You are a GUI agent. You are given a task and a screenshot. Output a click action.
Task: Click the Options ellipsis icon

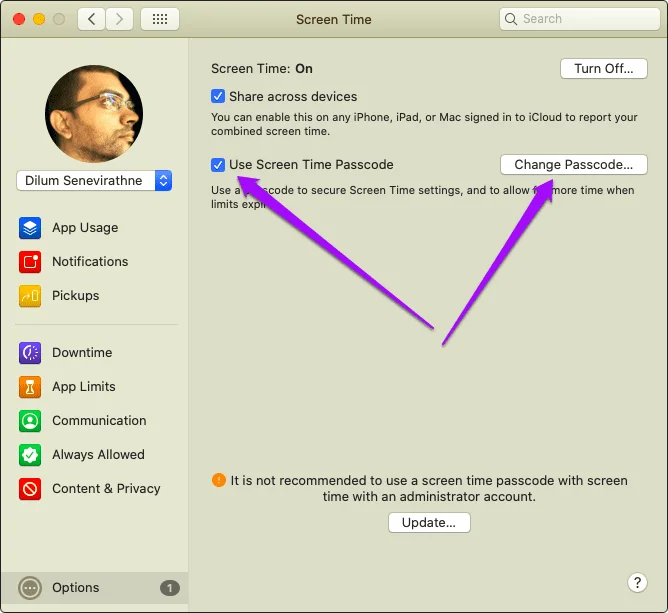coord(30,588)
